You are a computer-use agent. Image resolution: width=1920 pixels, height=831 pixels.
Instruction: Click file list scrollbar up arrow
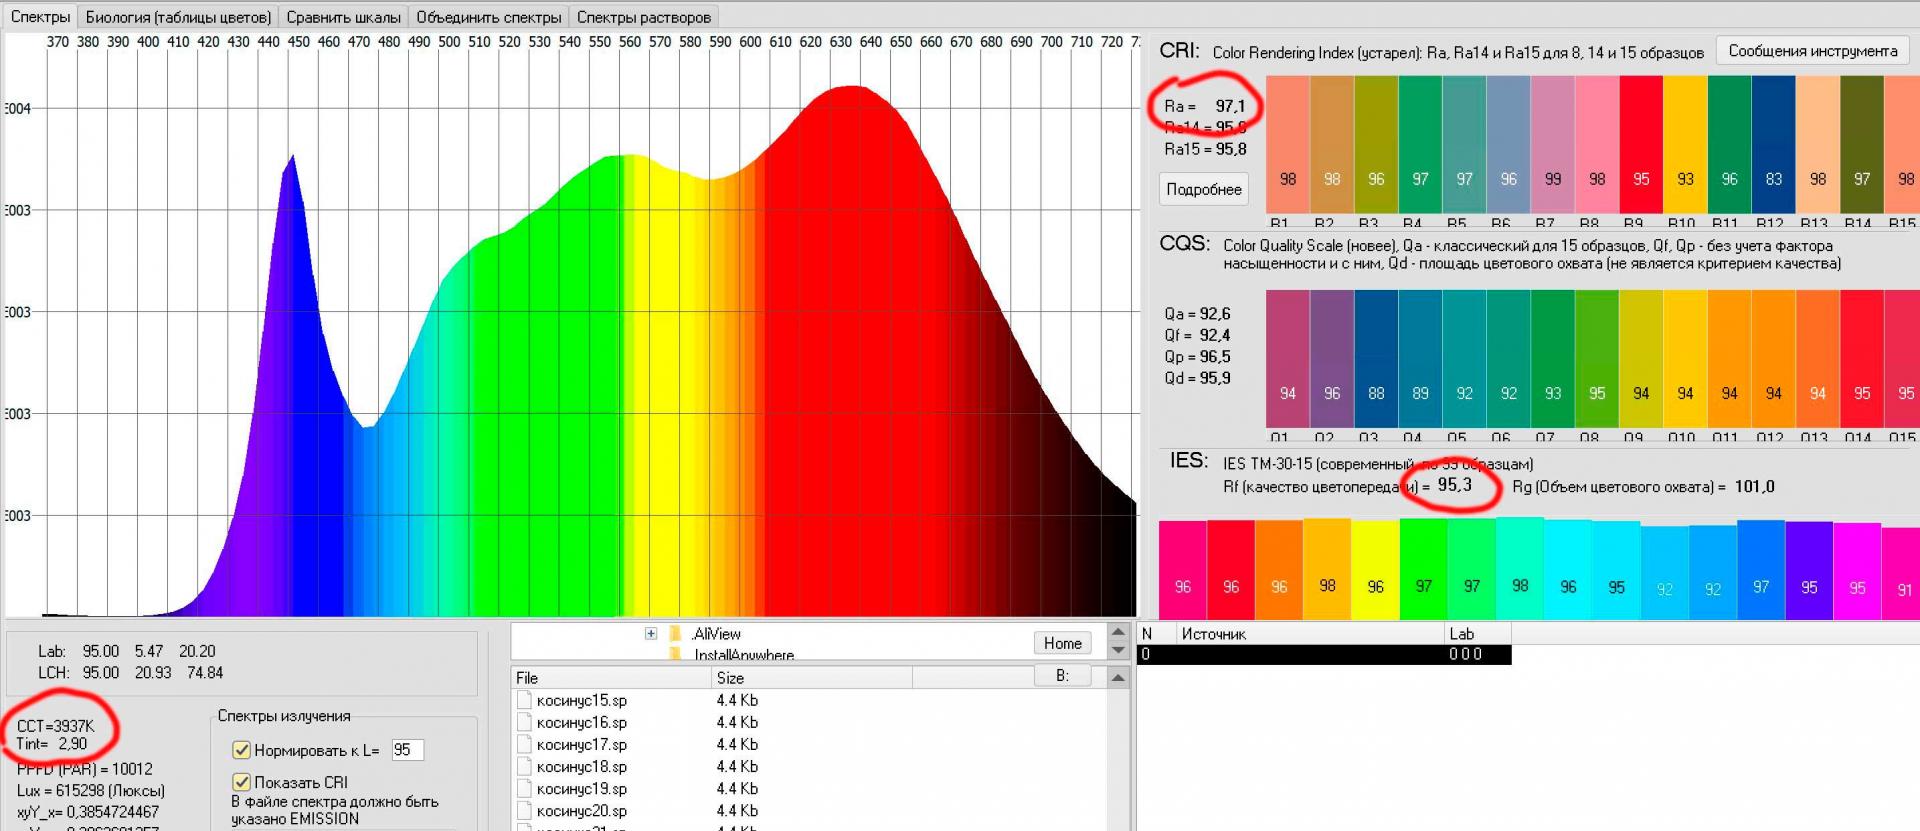coord(1118,678)
